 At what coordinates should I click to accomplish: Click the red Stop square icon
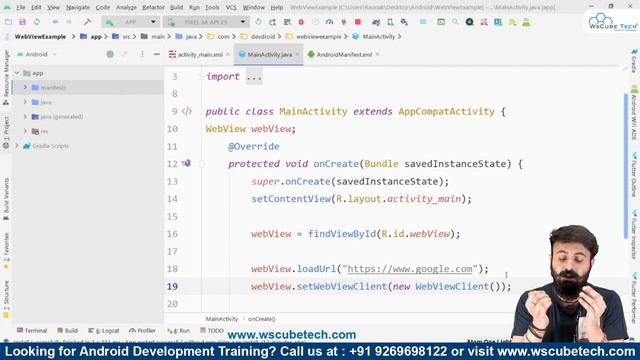point(358,22)
